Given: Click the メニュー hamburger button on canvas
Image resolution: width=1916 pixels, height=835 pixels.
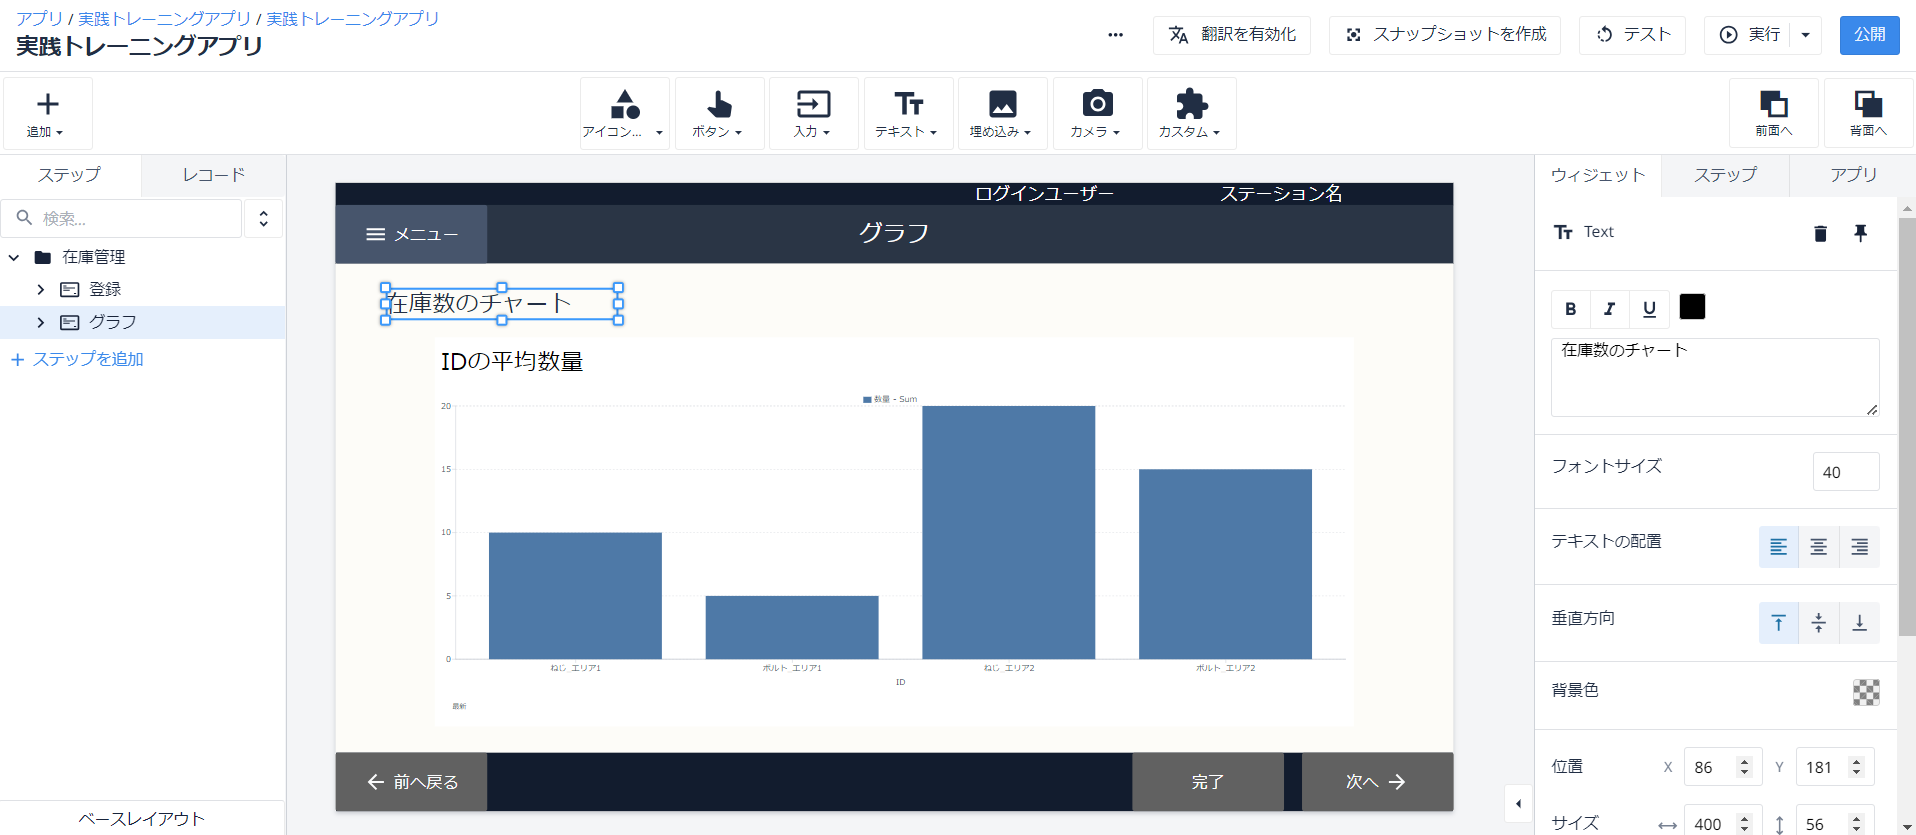Looking at the screenshot, I should (x=411, y=235).
